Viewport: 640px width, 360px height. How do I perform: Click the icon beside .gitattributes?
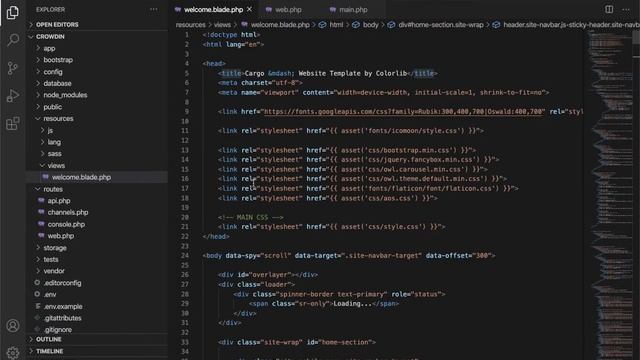(38, 318)
